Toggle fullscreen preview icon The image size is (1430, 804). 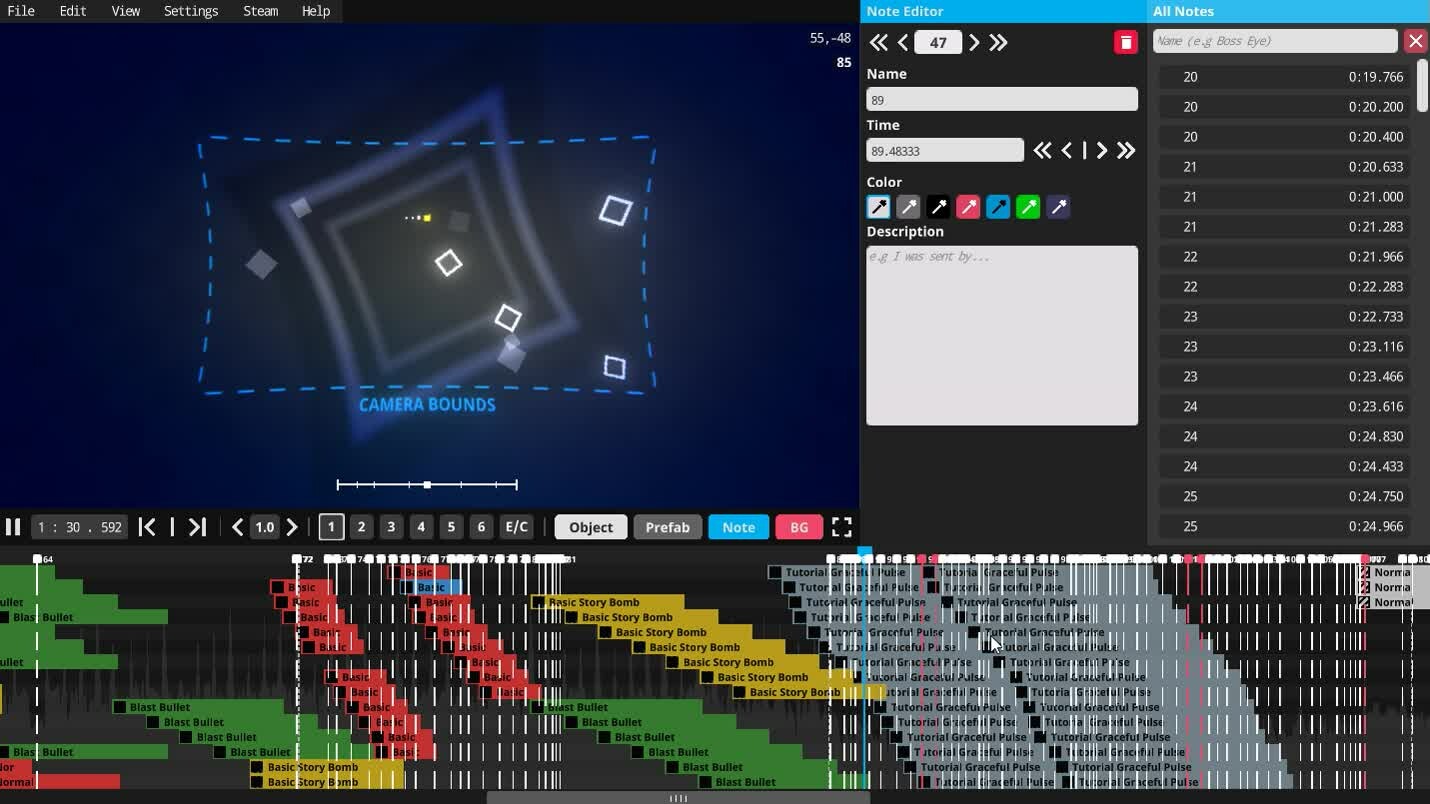(842, 527)
